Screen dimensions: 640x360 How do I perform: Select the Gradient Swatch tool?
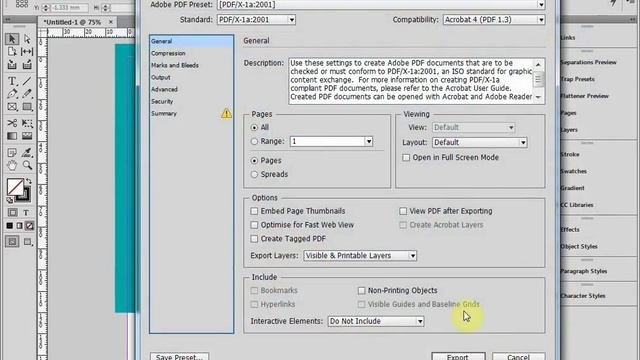(x=12, y=136)
